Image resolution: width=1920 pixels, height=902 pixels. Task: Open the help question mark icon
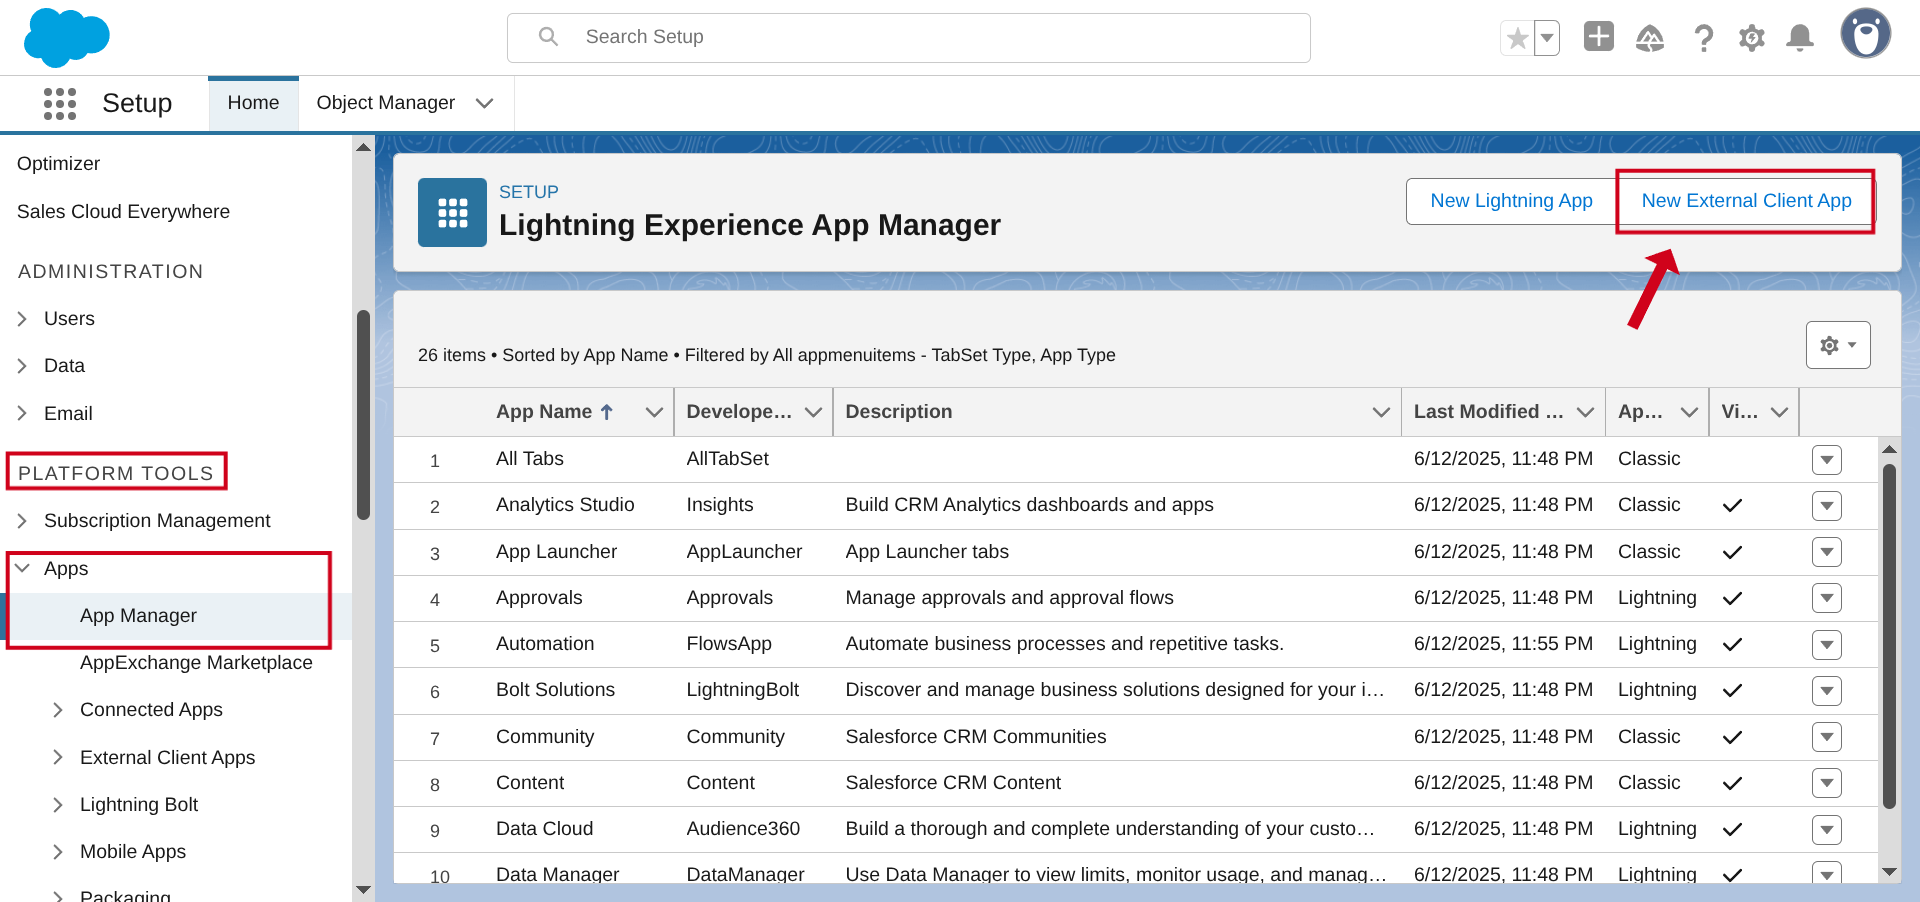1703,38
